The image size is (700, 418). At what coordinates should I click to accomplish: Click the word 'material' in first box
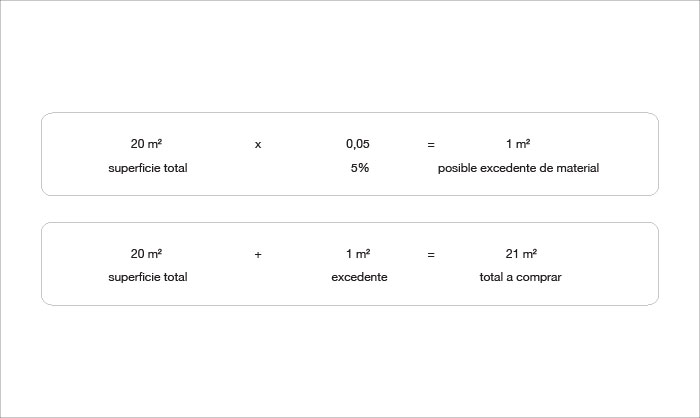coord(577,168)
